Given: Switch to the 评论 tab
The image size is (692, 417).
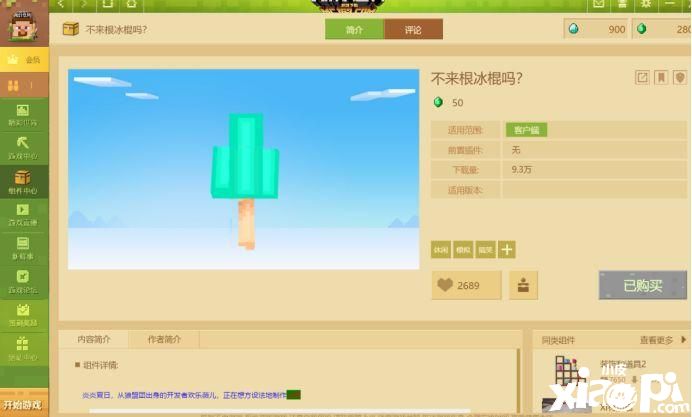Looking at the screenshot, I should coord(414,29).
